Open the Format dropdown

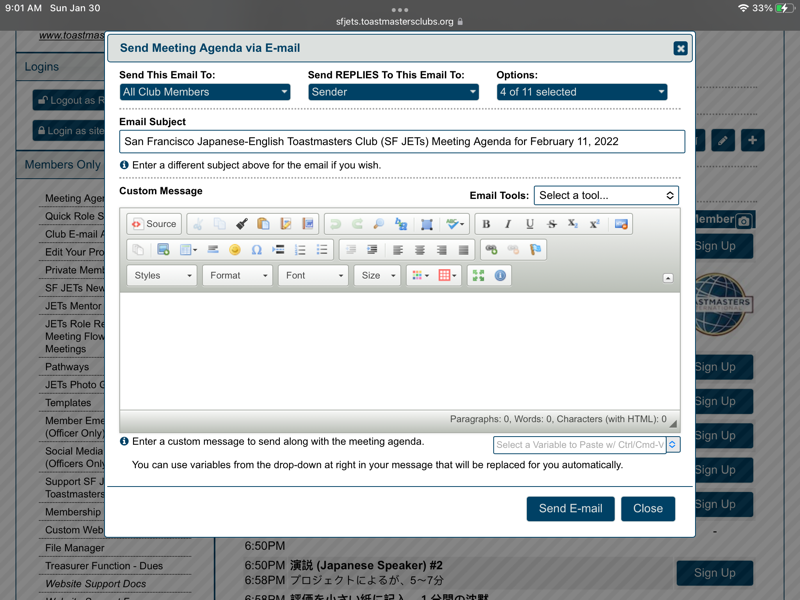(x=237, y=276)
